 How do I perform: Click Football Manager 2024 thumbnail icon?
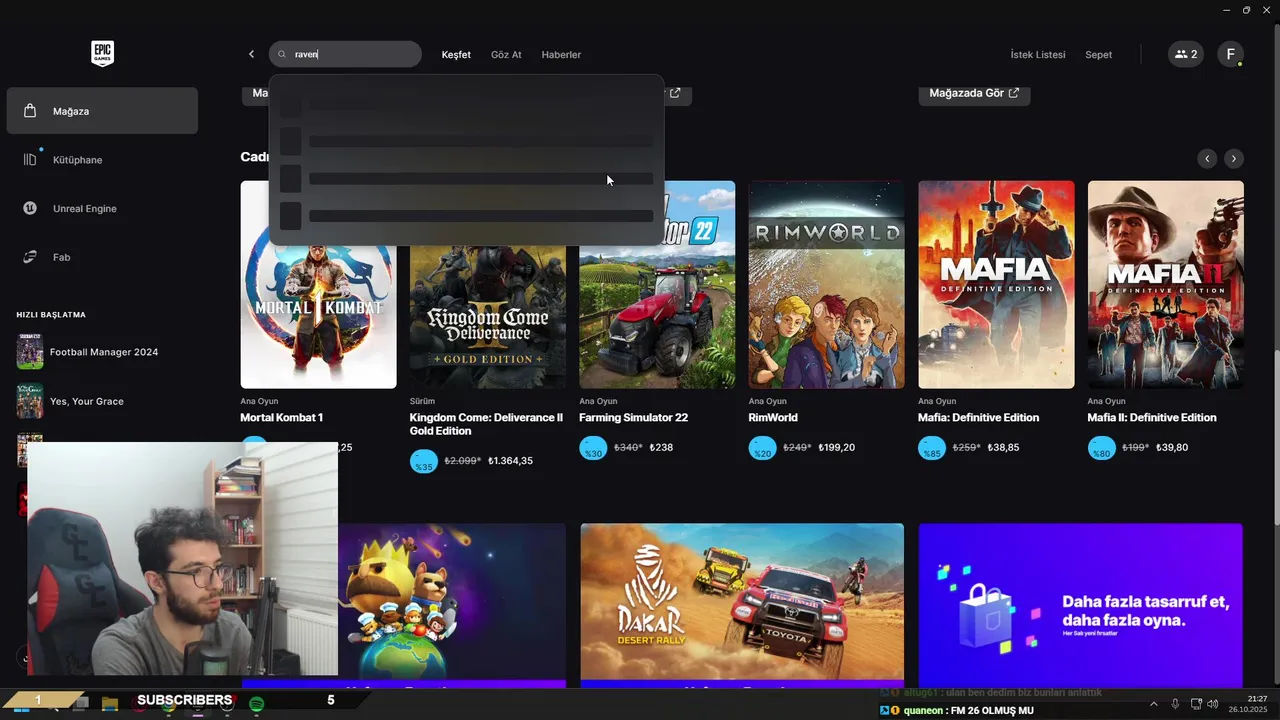30,352
